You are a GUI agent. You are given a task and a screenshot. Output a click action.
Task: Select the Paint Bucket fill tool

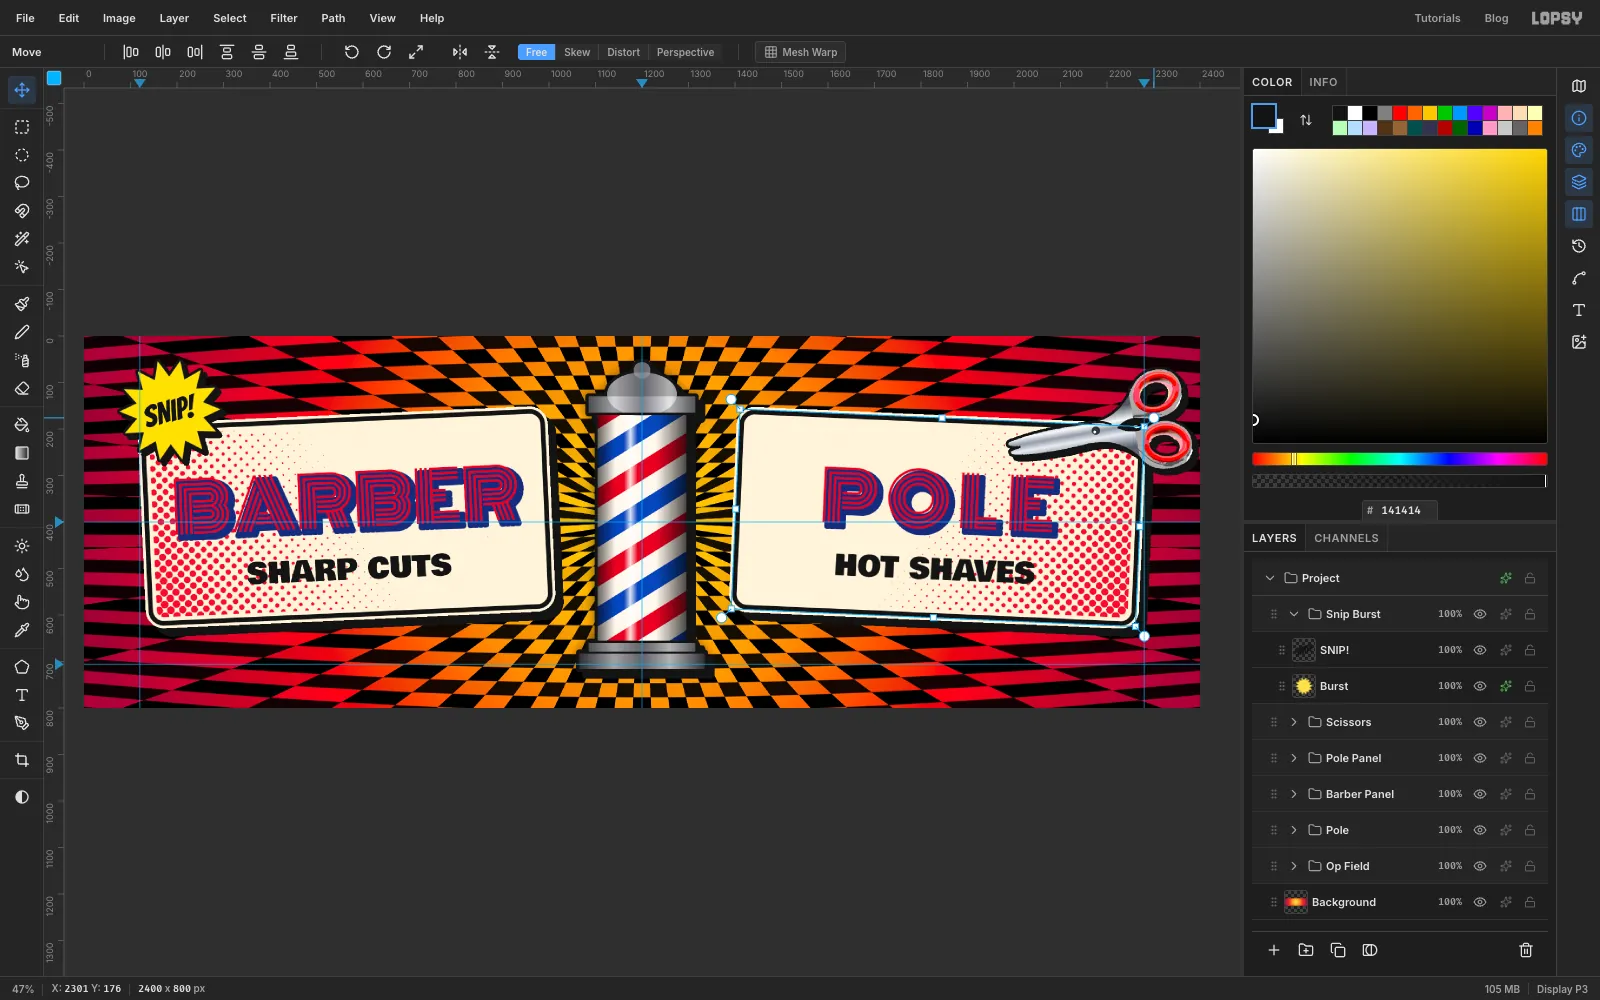[22, 425]
